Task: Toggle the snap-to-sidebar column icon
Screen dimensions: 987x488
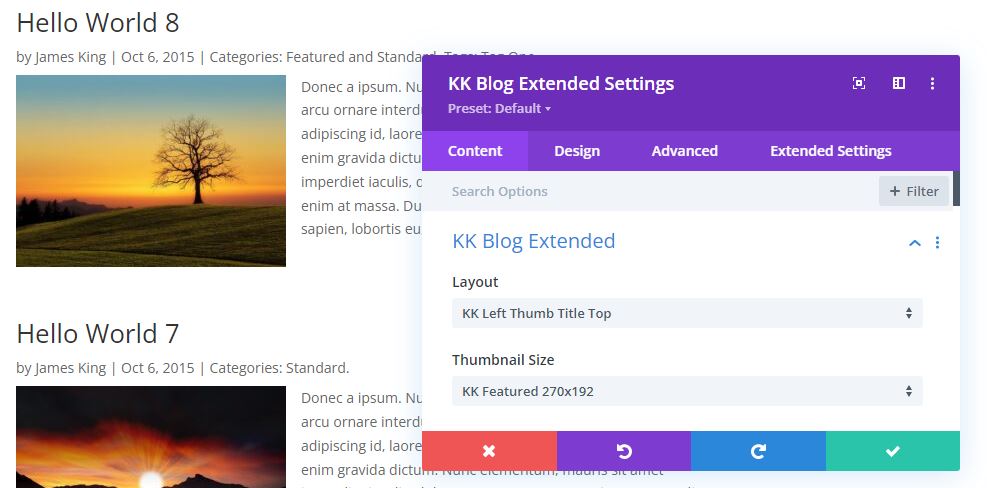Action: 898,83
